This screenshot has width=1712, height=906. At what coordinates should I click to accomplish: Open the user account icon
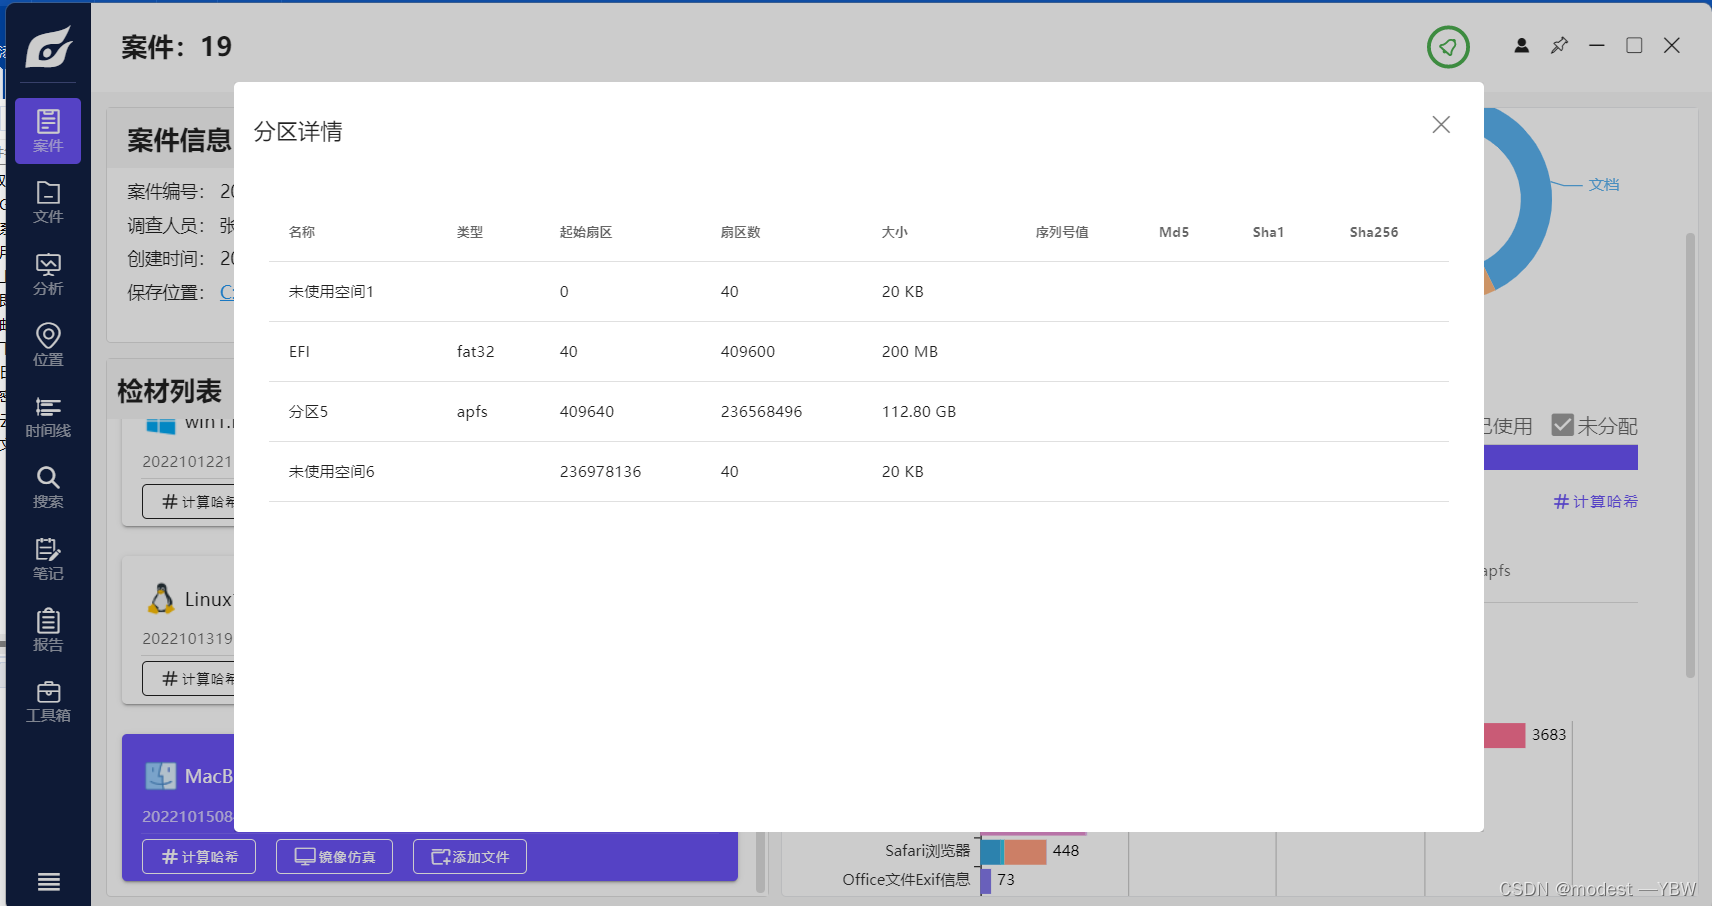(x=1521, y=46)
